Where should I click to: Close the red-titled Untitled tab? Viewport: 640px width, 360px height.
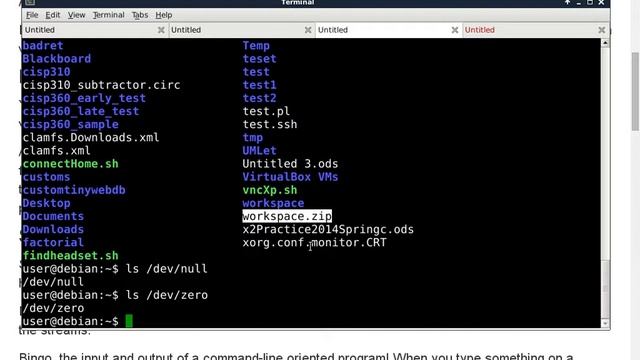602,30
